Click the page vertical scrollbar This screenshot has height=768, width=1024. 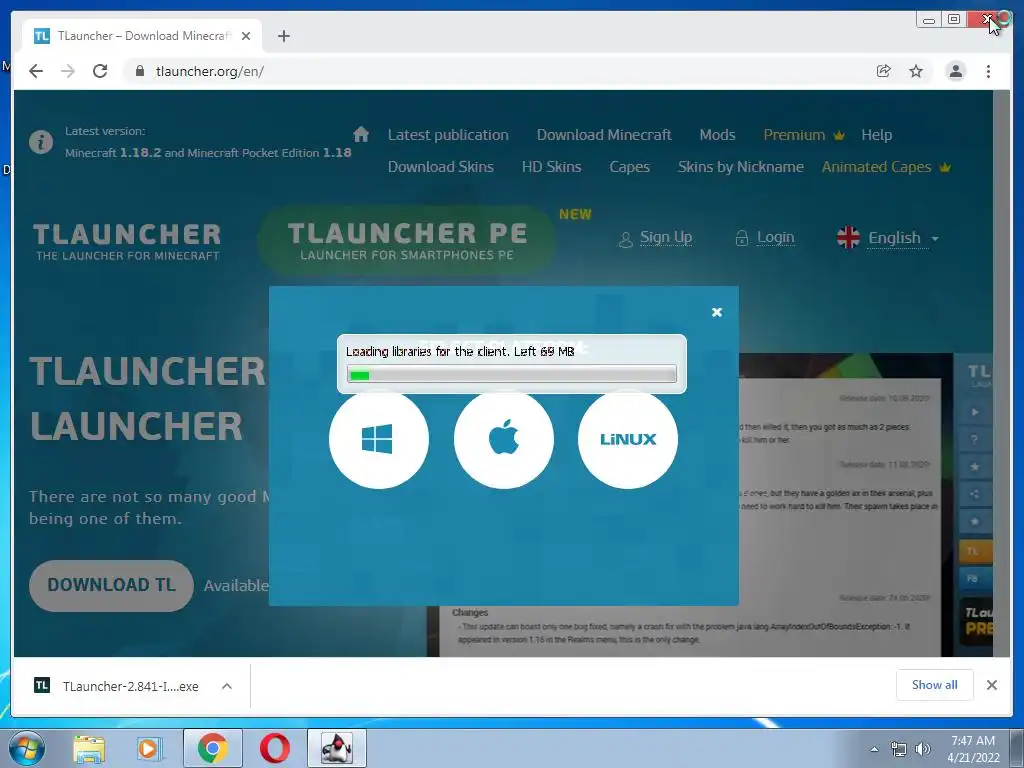(1000, 374)
